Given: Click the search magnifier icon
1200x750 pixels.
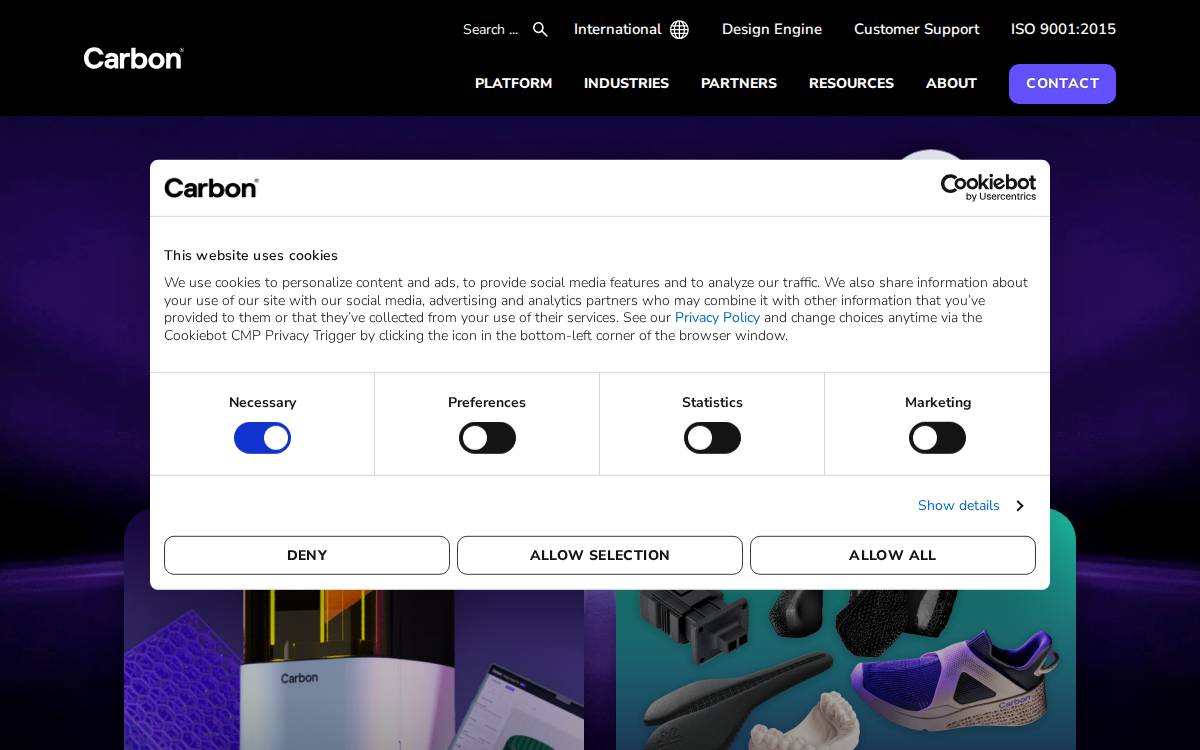Looking at the screenshot, I should click(x=540, y=30).
